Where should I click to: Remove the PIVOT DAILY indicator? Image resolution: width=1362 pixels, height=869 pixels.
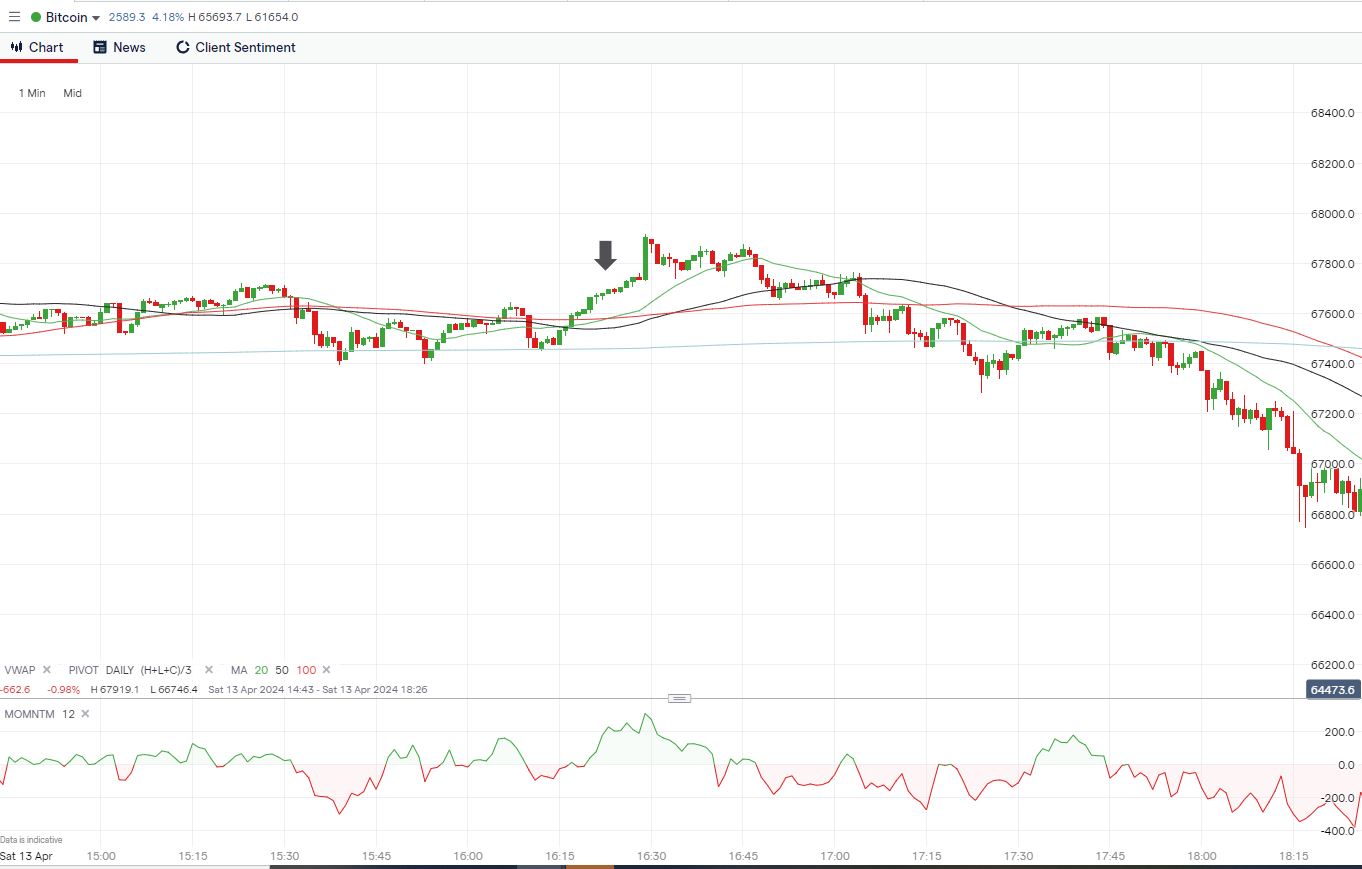(x=209, y=670)
